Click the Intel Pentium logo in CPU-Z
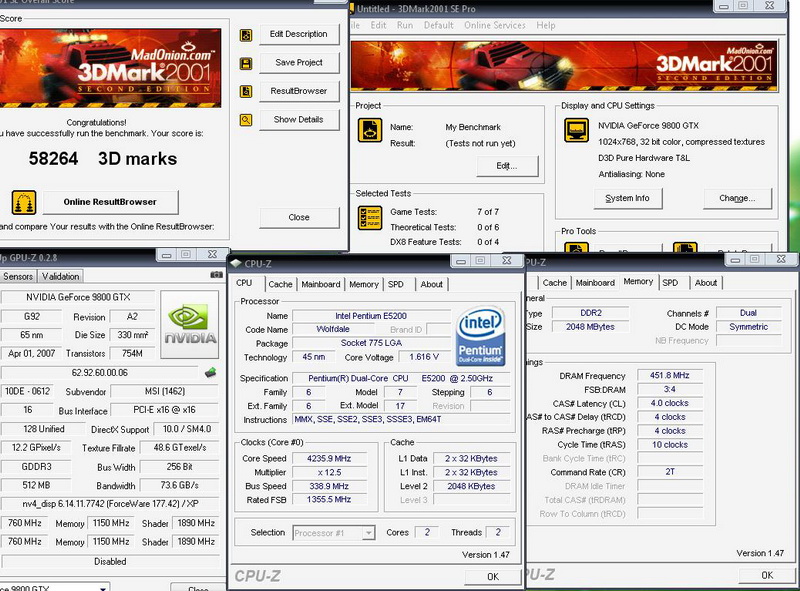 pyautogui.click(x=480, y=336)
